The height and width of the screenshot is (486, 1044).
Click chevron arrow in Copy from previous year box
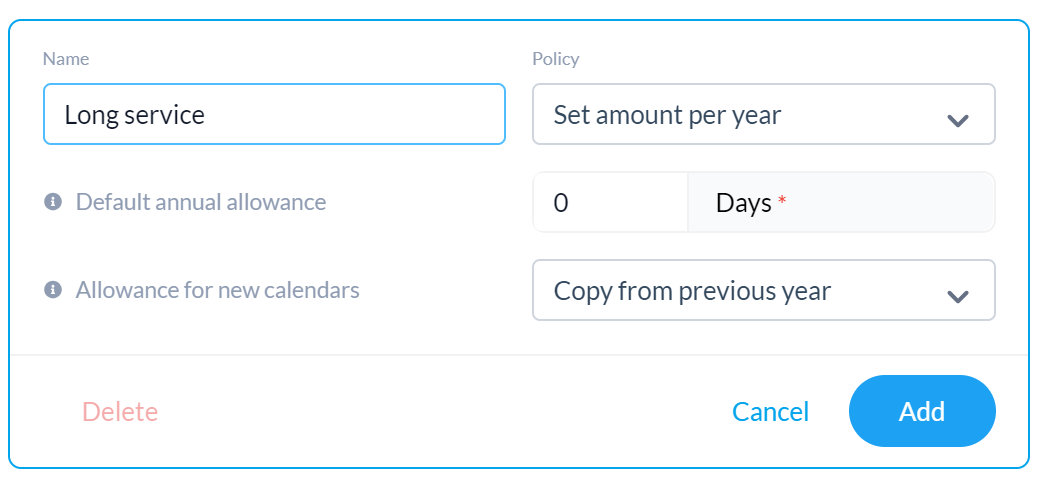pyautogui.click(x=957, y=296)
